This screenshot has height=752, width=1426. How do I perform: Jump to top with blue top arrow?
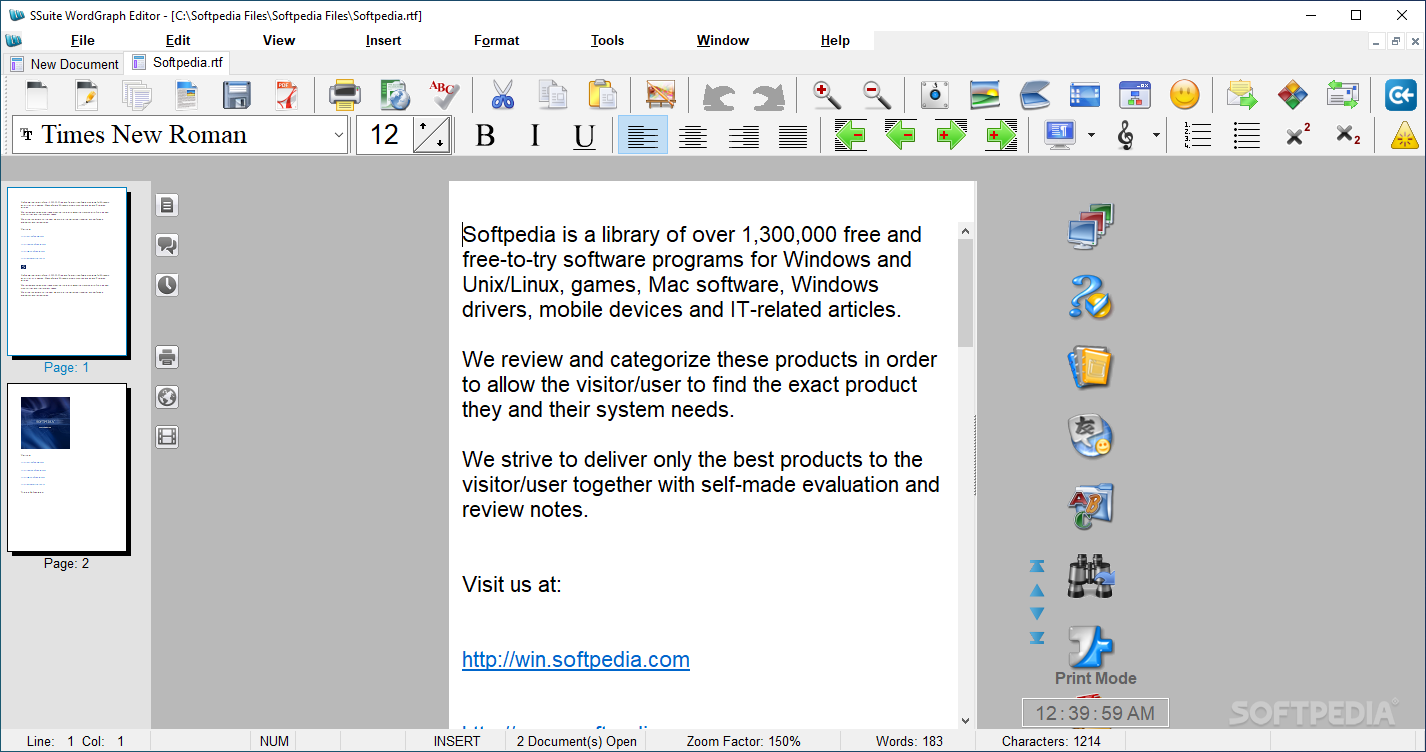[1037, 567]
